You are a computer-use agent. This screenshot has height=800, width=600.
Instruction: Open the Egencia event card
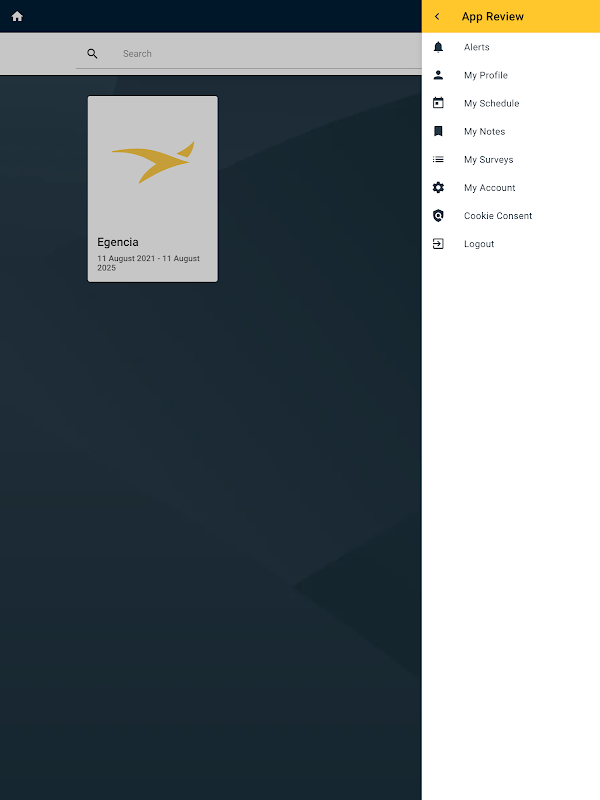point(153,189)
